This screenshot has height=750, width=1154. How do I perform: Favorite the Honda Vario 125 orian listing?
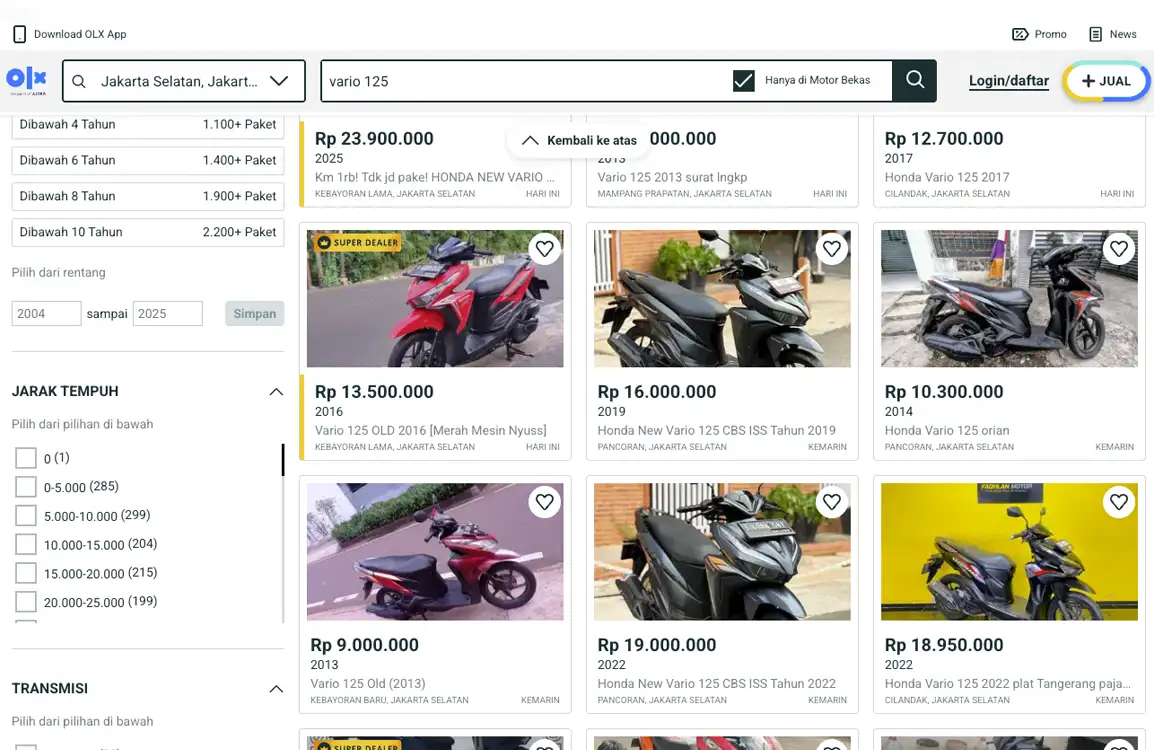[x=1119, y=249]
